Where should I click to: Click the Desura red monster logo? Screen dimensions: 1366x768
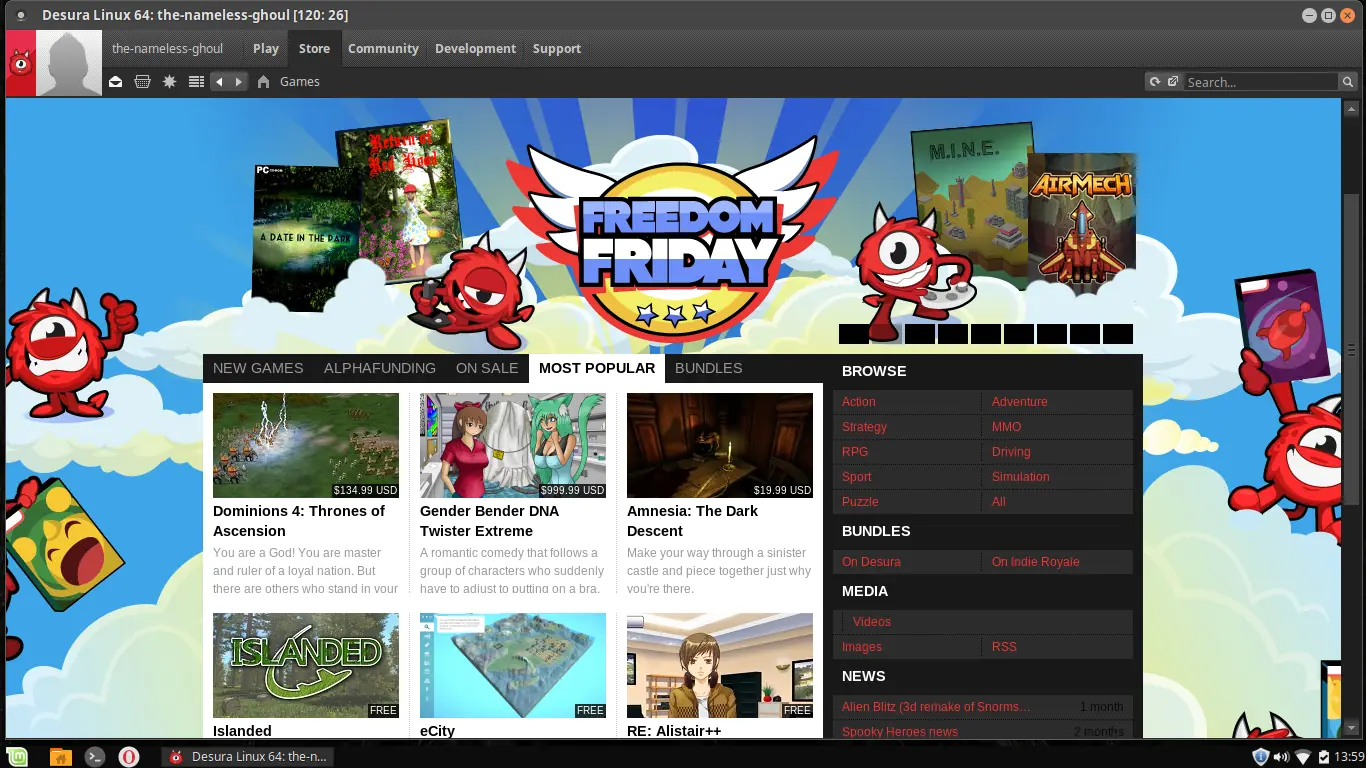pyautogui.click(x=20, y=63)
